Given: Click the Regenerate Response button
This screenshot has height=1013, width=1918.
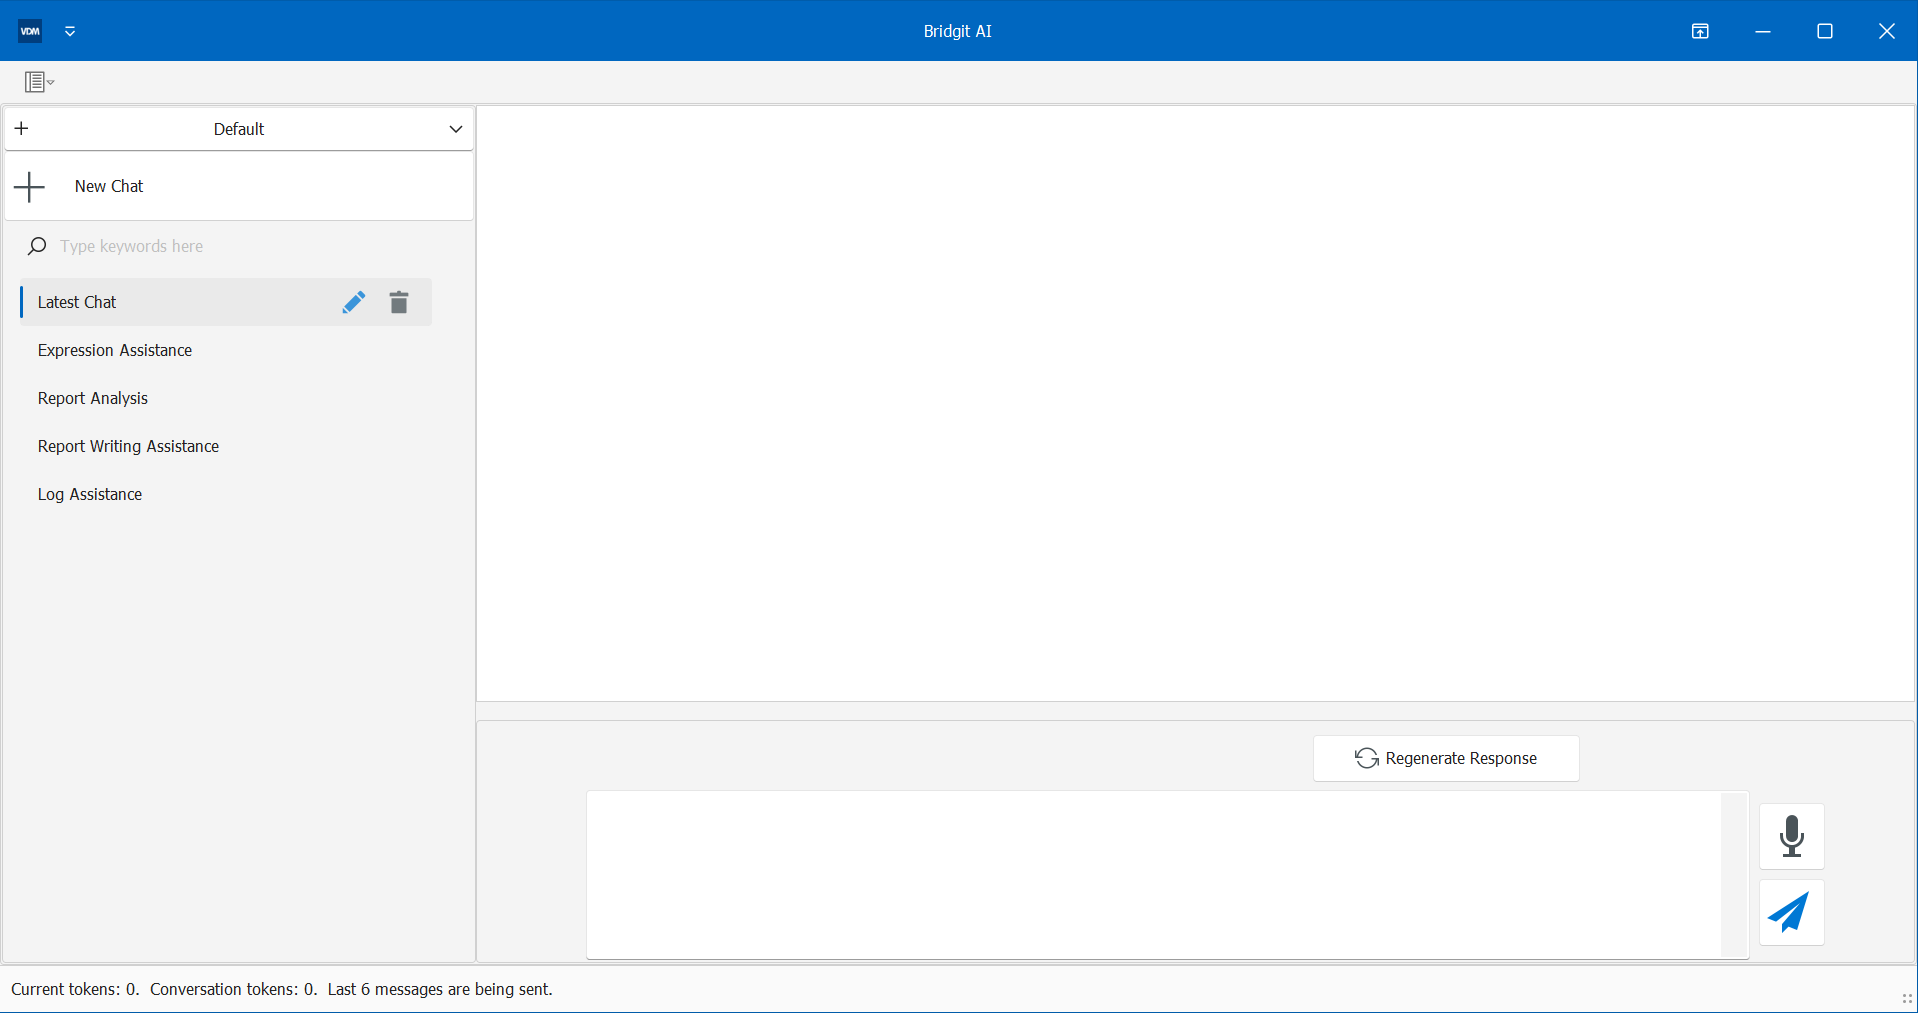Looking at the screenshot, I should pyautogui.click(x=1446, y=758).
